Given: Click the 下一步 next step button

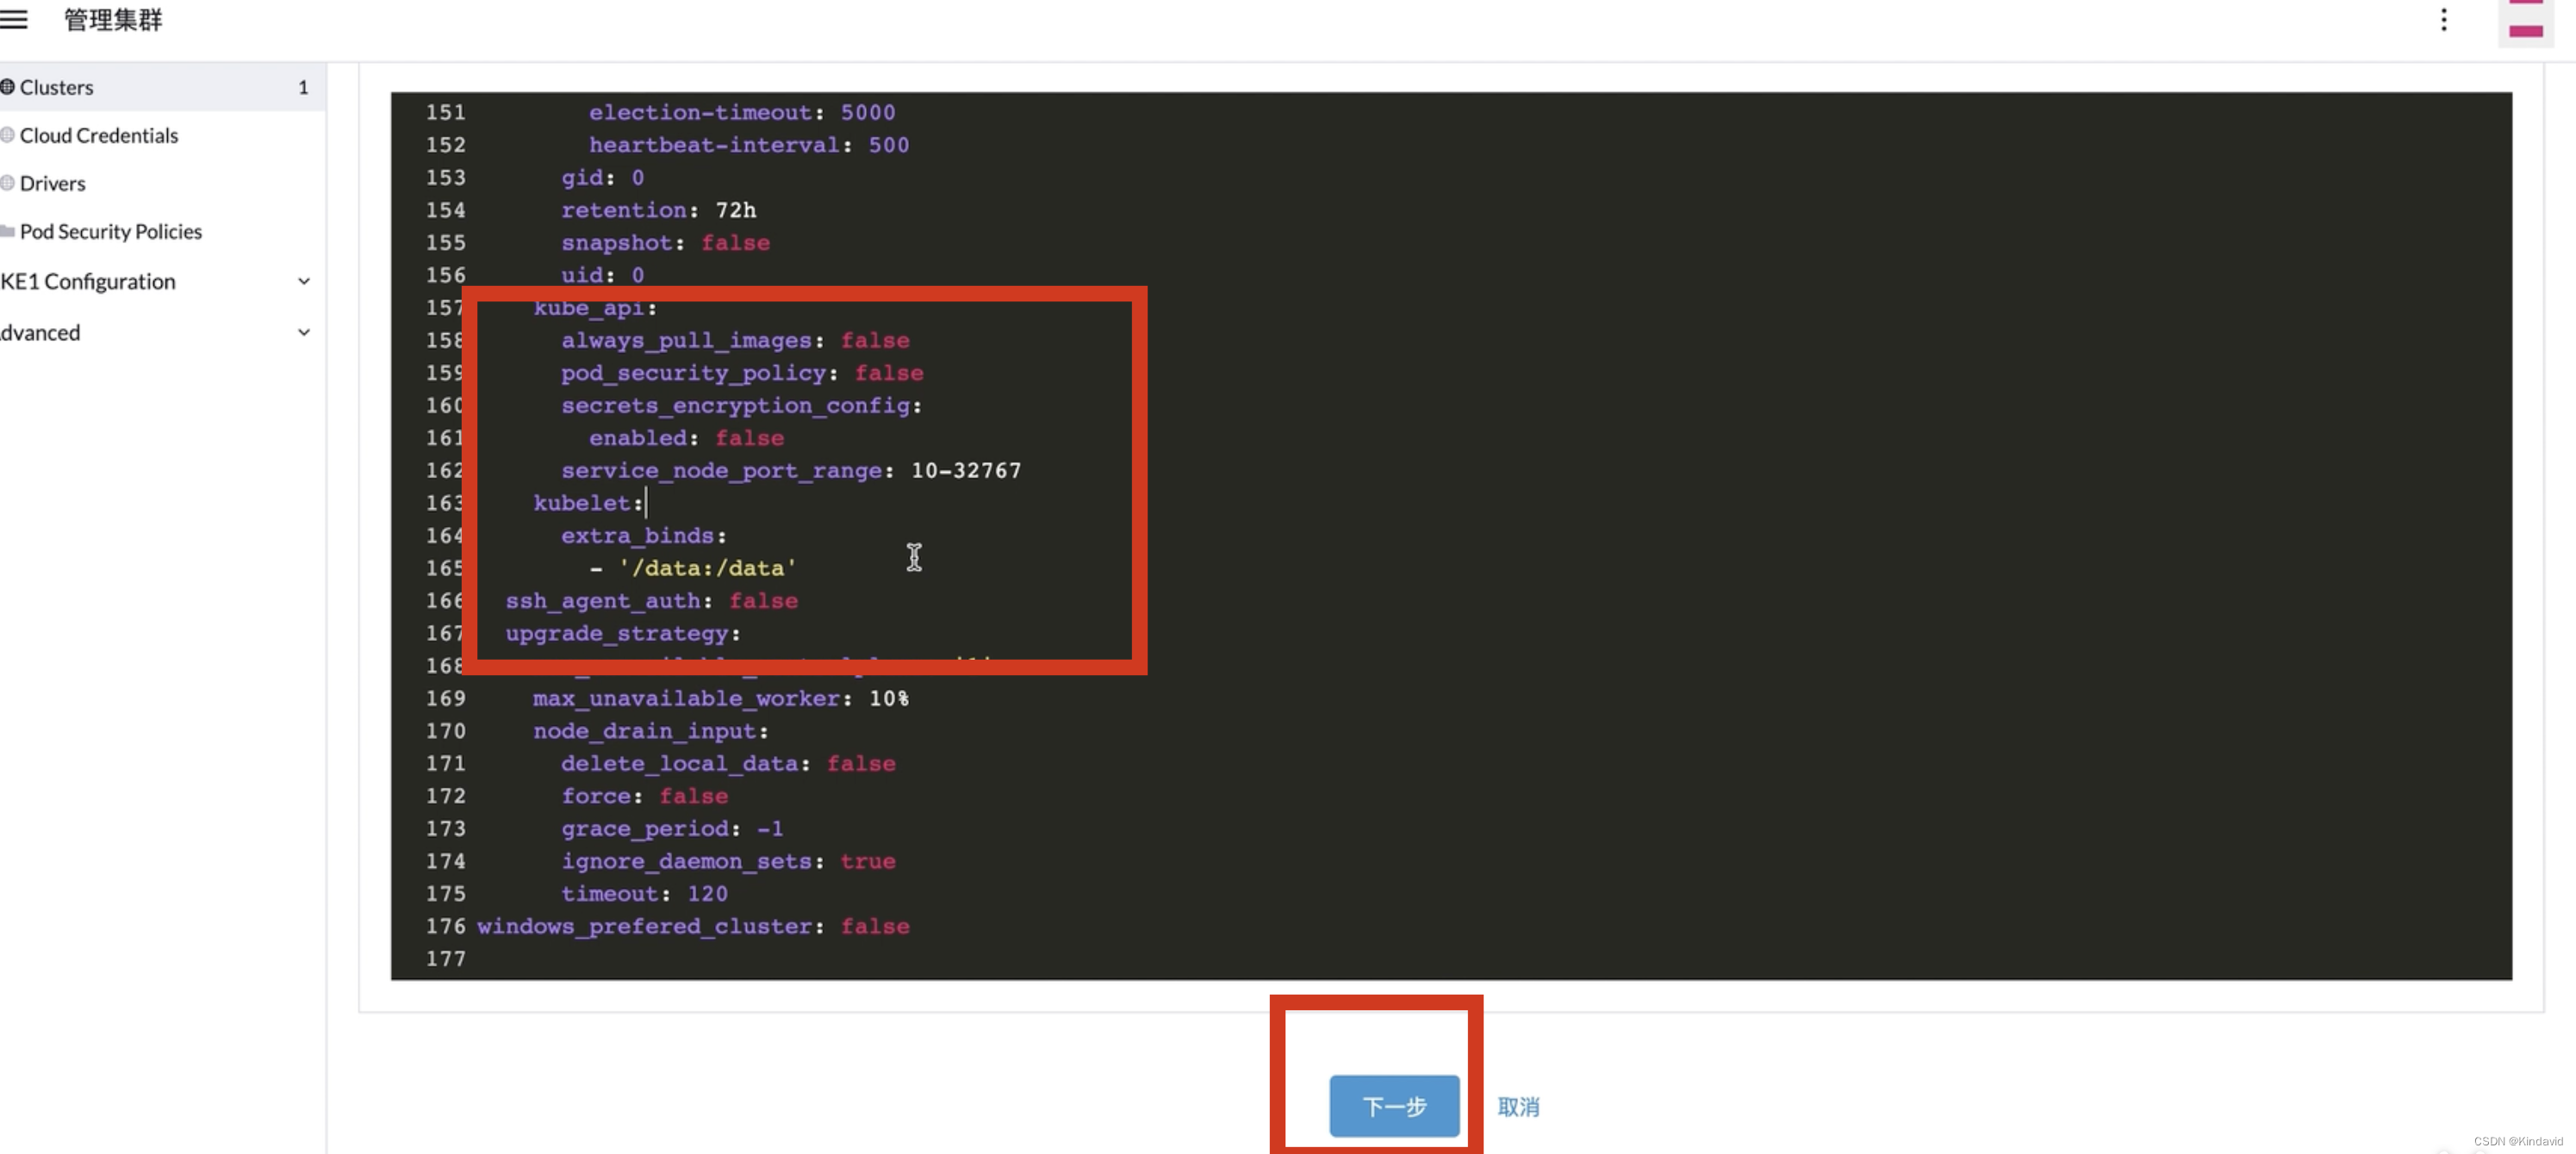Looking at the screenshot, I should [1391, 1105].
